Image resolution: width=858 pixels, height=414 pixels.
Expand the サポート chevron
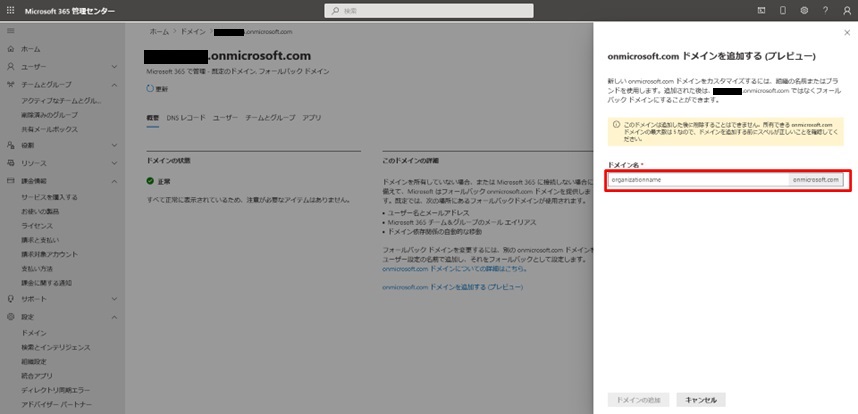(114, 299)
